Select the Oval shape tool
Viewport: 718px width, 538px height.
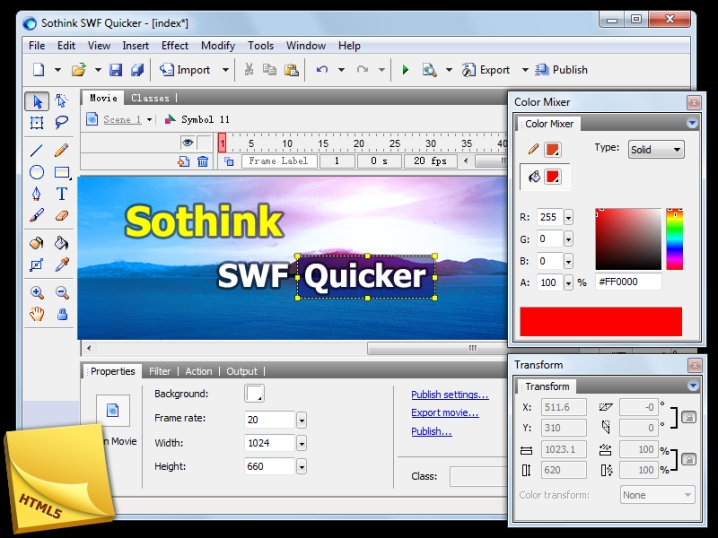pyautogui.click(x=36, y=172)
